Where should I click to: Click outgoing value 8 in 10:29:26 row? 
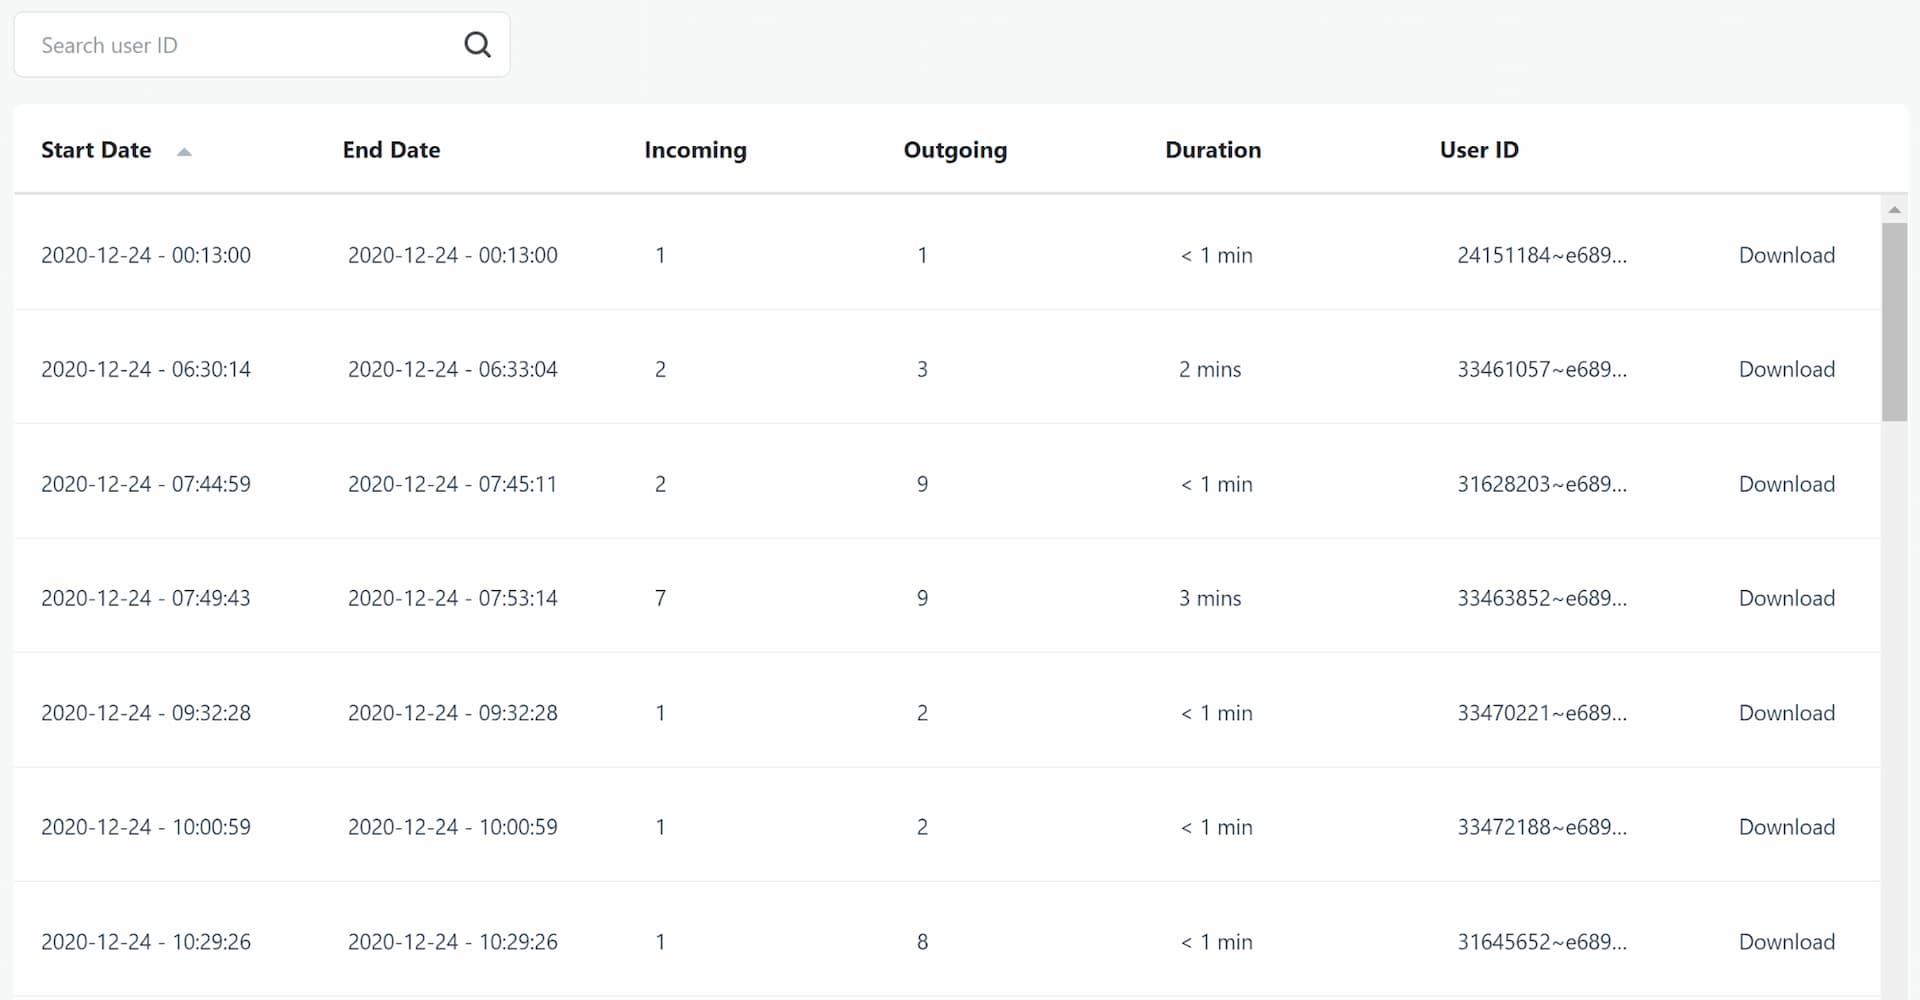click(922, 942)
